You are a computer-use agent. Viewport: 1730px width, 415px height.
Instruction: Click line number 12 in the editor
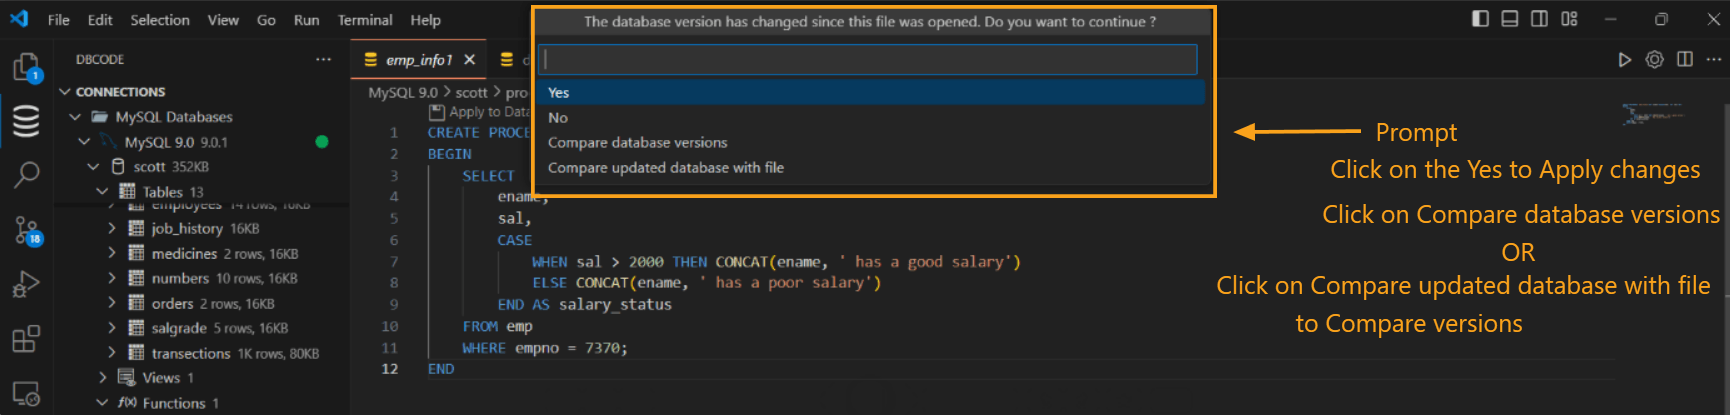[x=389, y=369]
